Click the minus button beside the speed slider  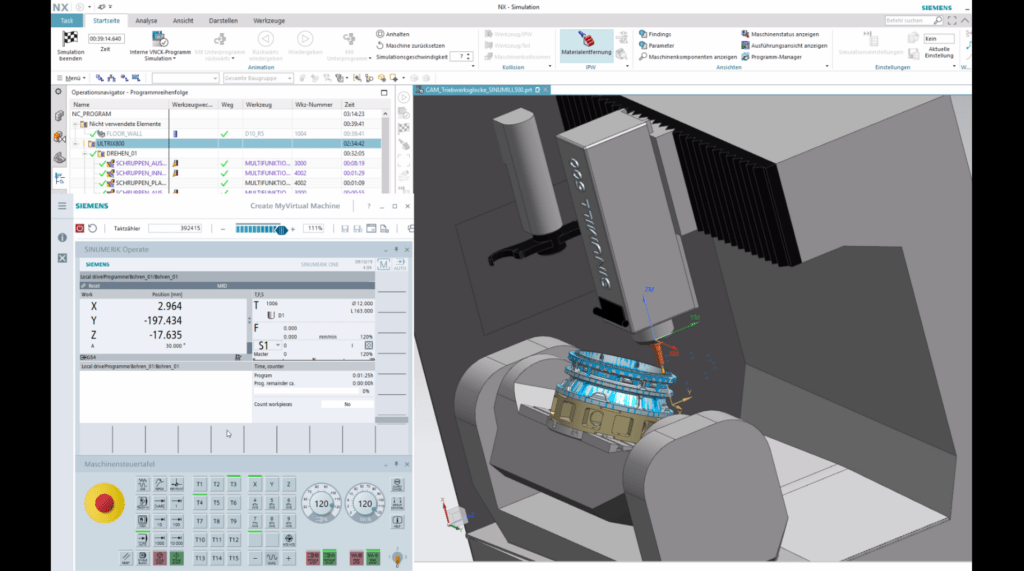[x=223, y=229]
